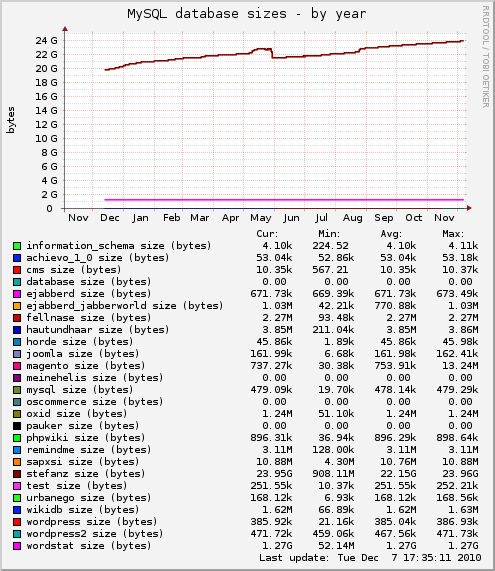This screenshot has height=571, width=495.
Task: Click the 24 G y-axis label
Action: [46, 41]
